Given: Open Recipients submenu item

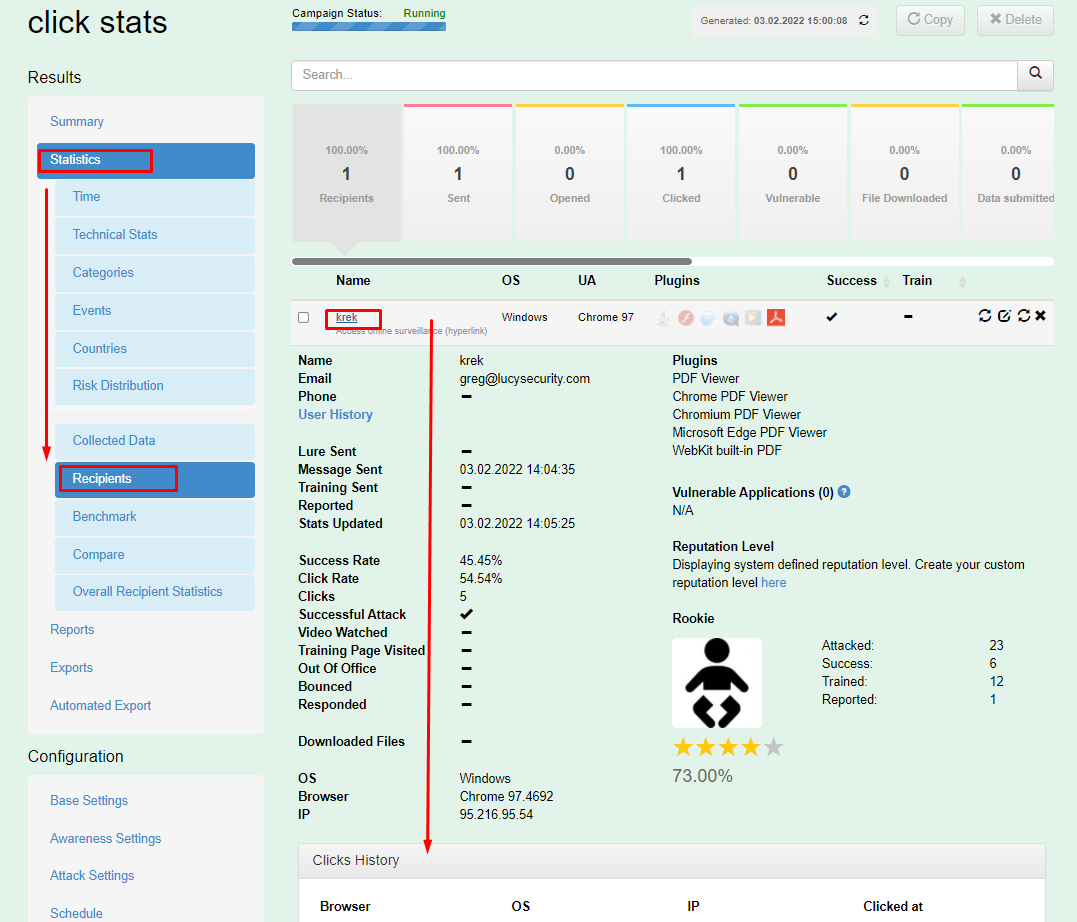Looking at the screenshot, I should 155,479.
